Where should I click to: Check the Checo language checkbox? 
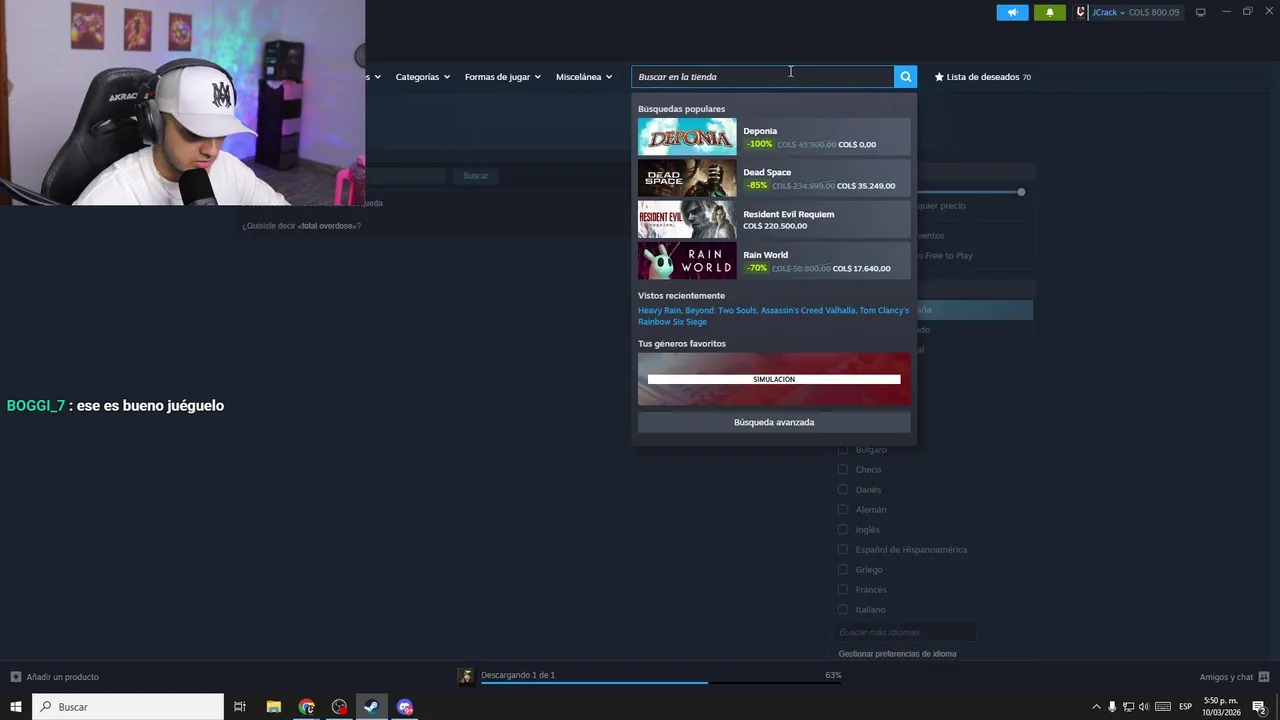point(842,470)
